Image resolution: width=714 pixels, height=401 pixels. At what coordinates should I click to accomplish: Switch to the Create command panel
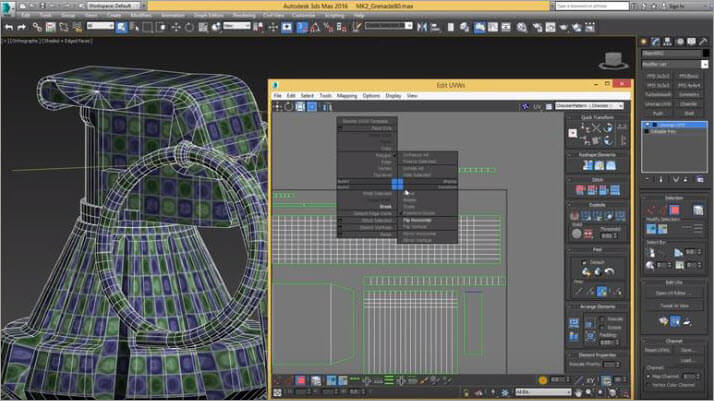[x=644, y=41]
